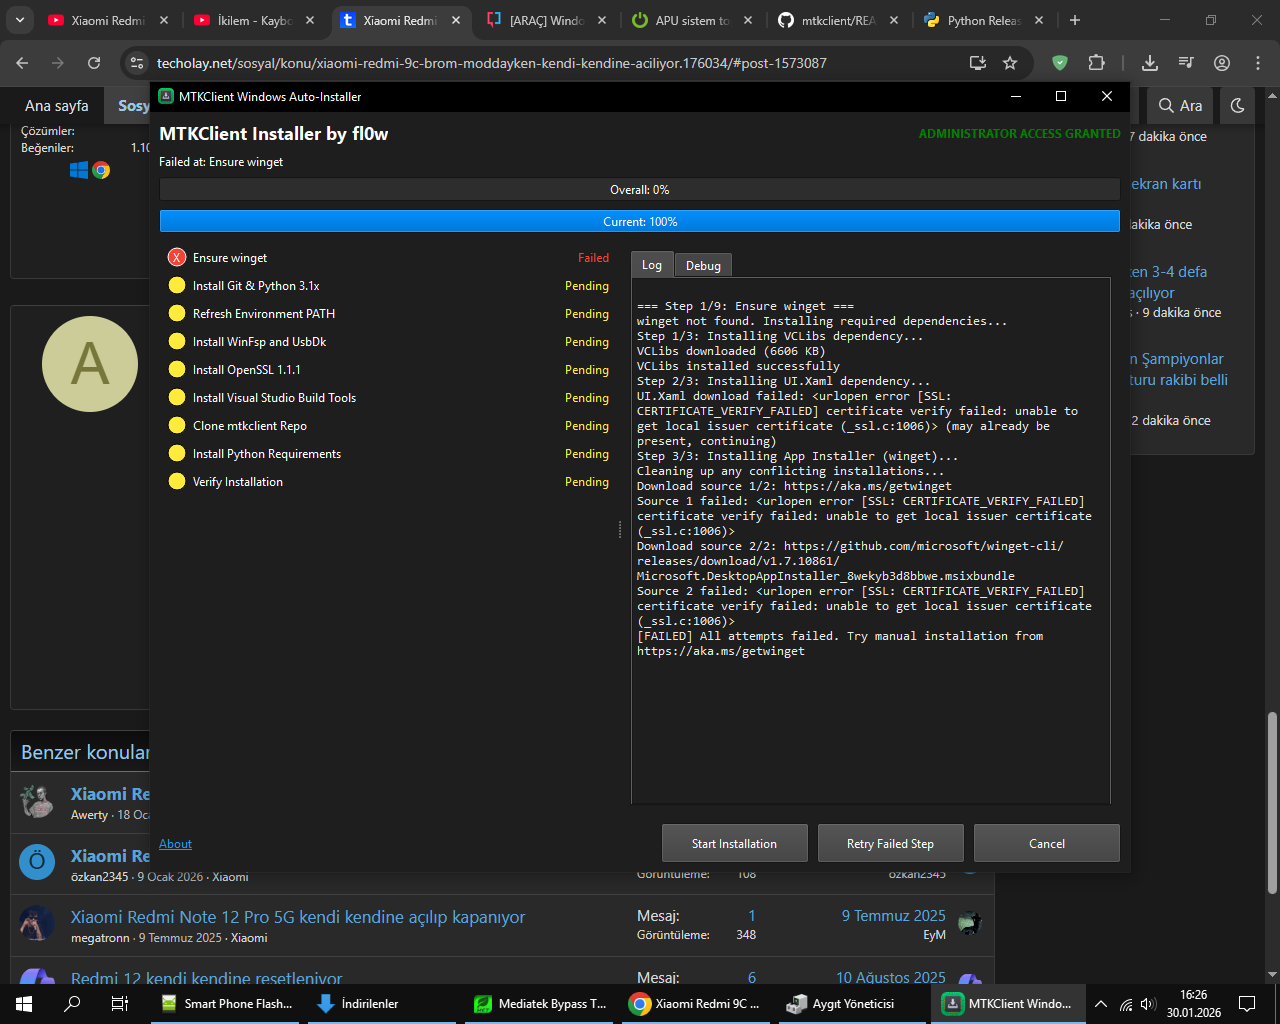Open the Xiaomi Redmi Note 12 Pro 5G thread link

[298, 917]
